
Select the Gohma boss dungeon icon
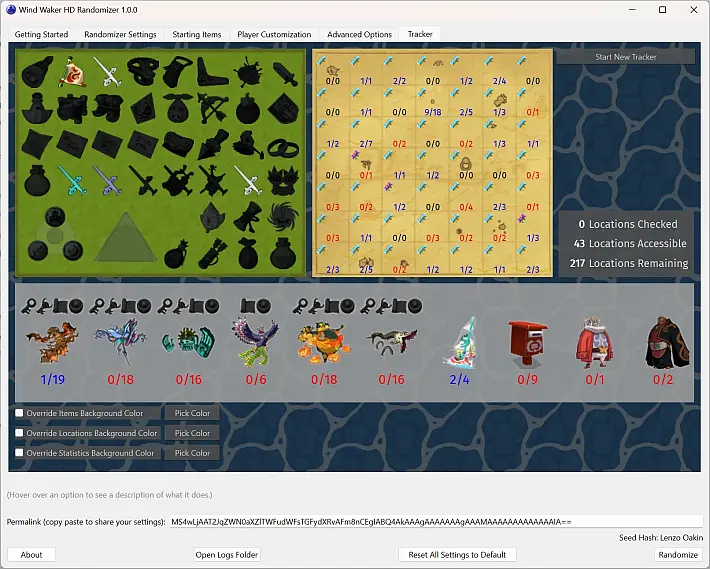click(53, 343)
